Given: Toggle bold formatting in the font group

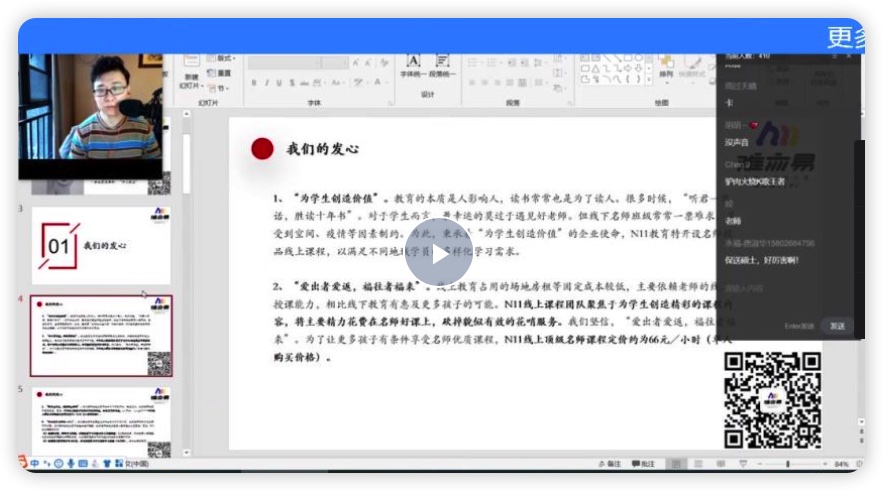Looking at the screenshot, I should tap(254, 83).
